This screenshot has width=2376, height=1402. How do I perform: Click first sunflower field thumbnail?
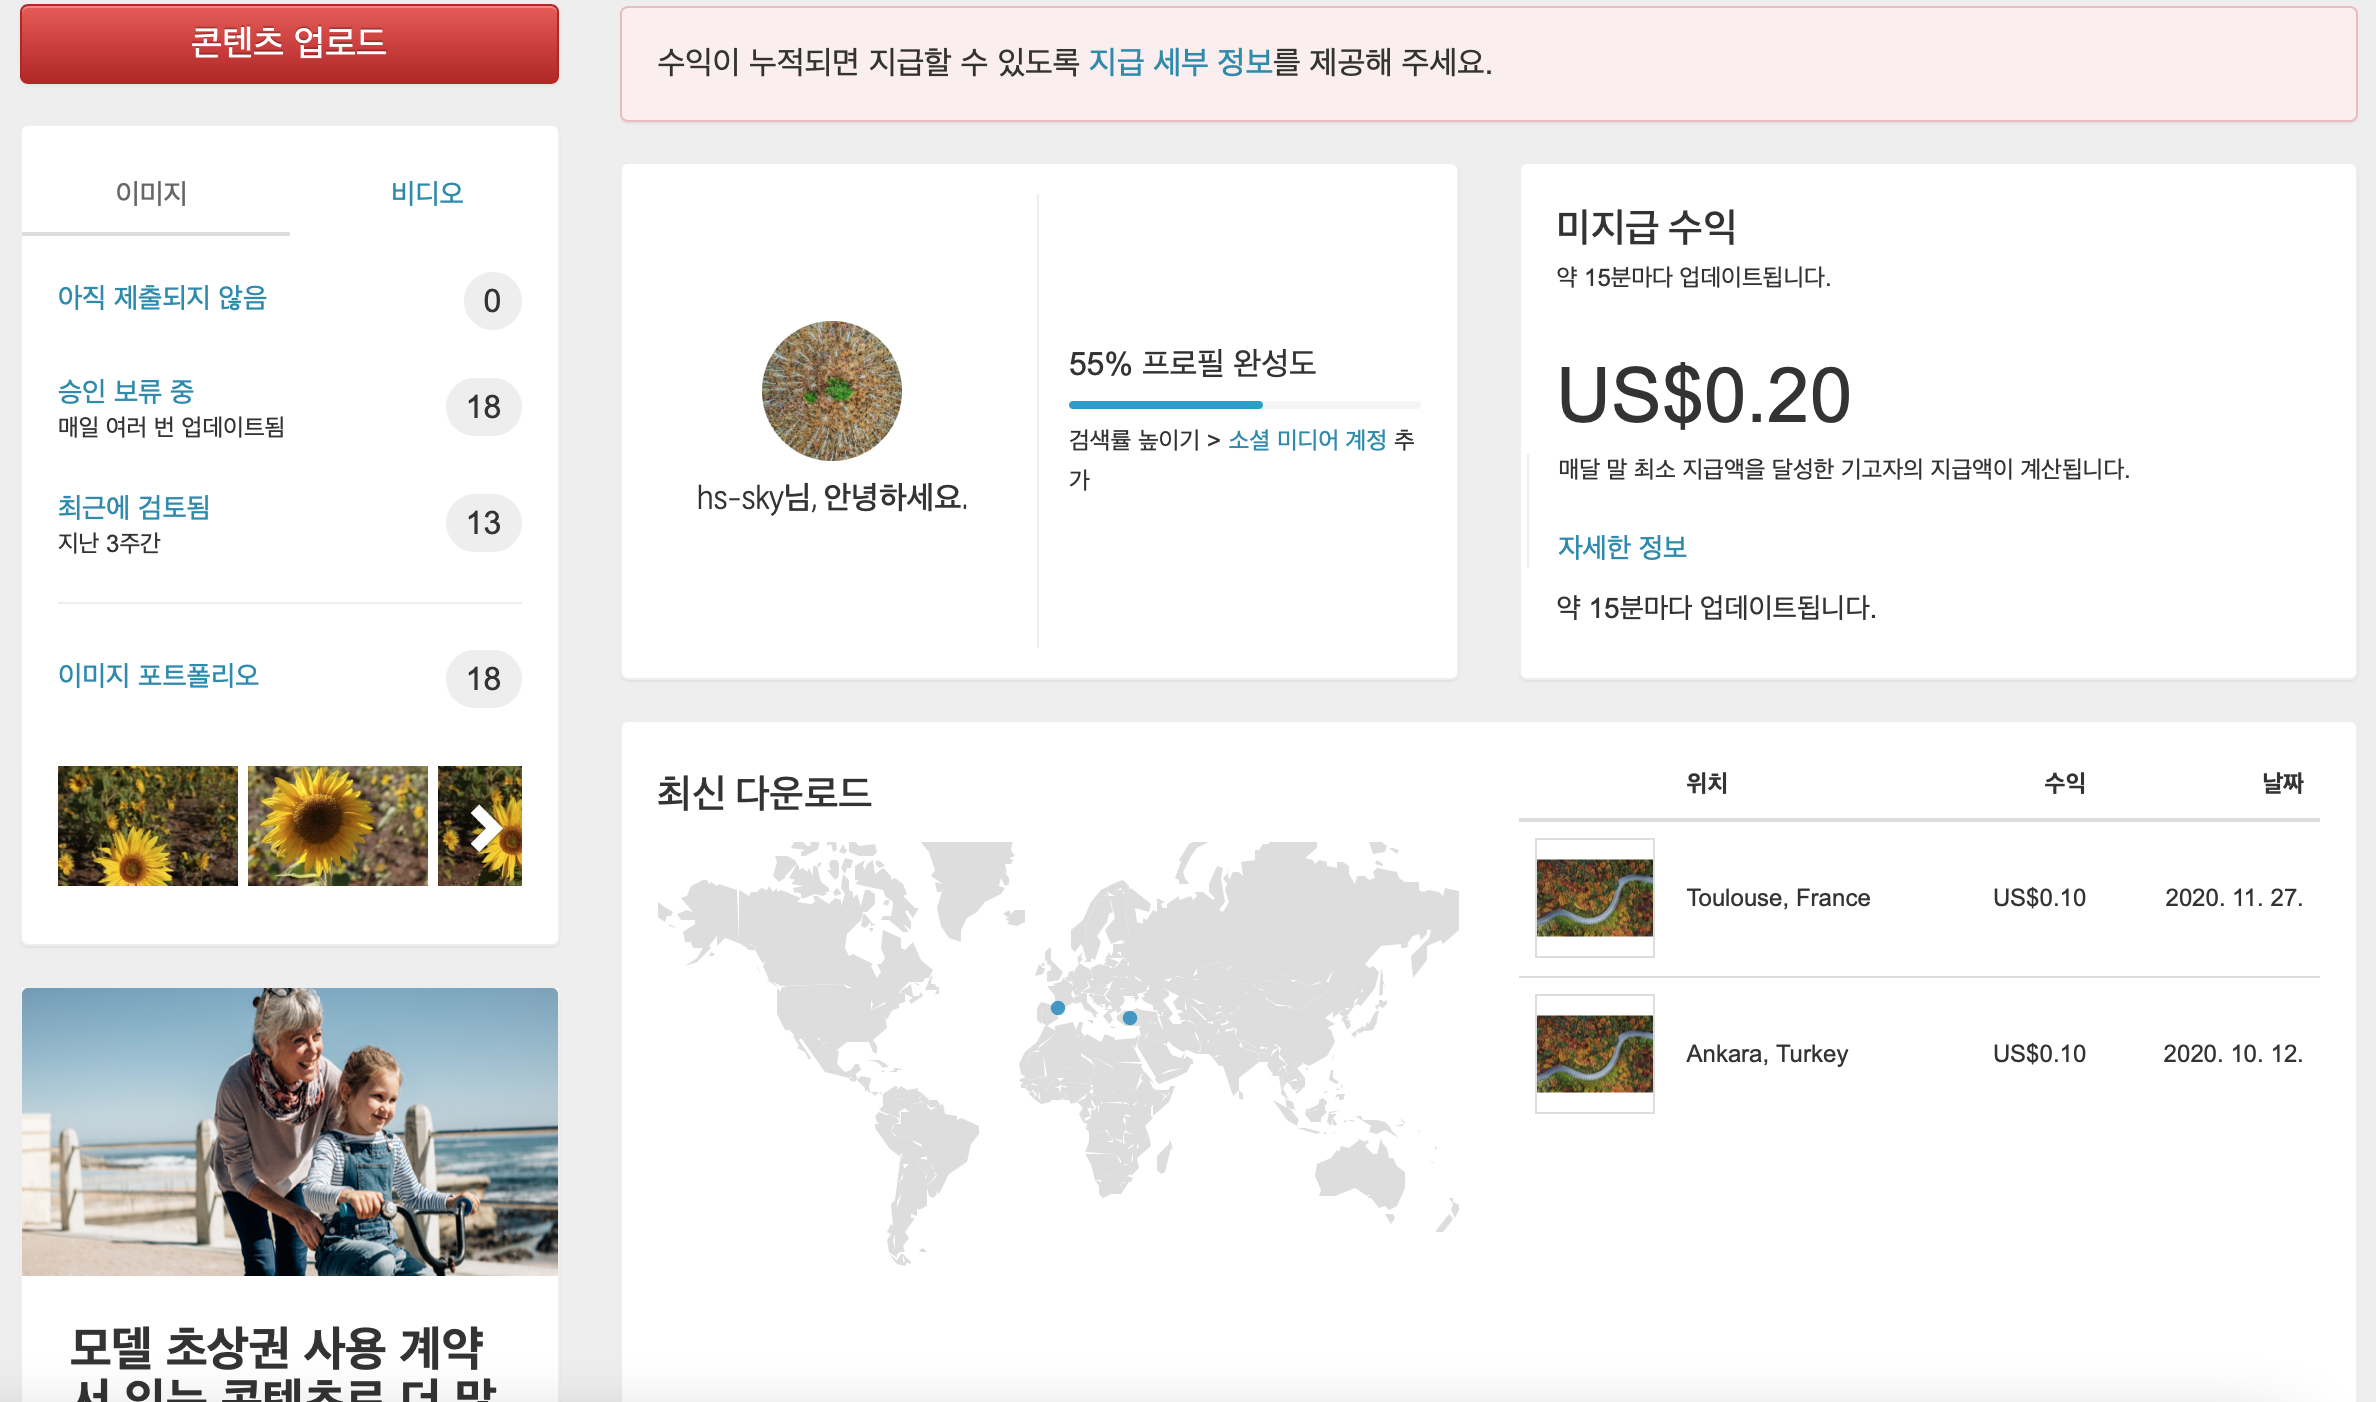(148, 826)
